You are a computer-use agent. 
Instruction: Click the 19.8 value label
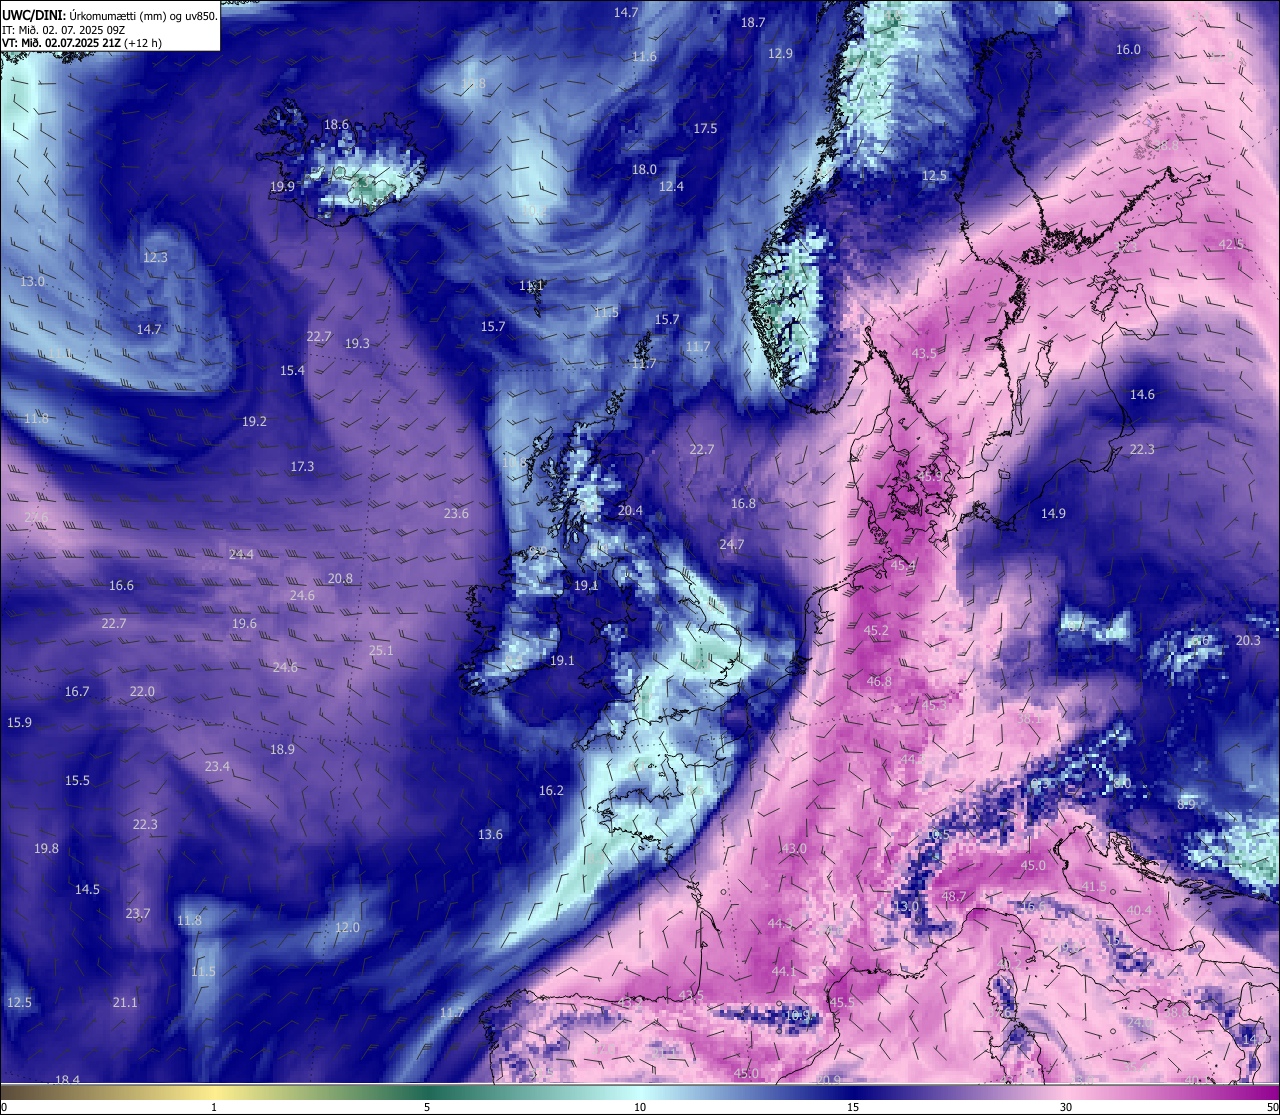pyautogui.click(x=46, y=849)
